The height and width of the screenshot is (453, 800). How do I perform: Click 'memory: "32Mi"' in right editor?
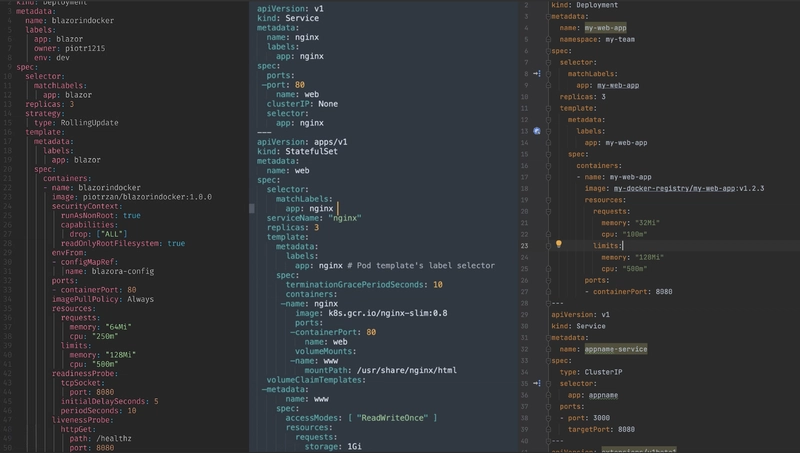tap(631, 223)
